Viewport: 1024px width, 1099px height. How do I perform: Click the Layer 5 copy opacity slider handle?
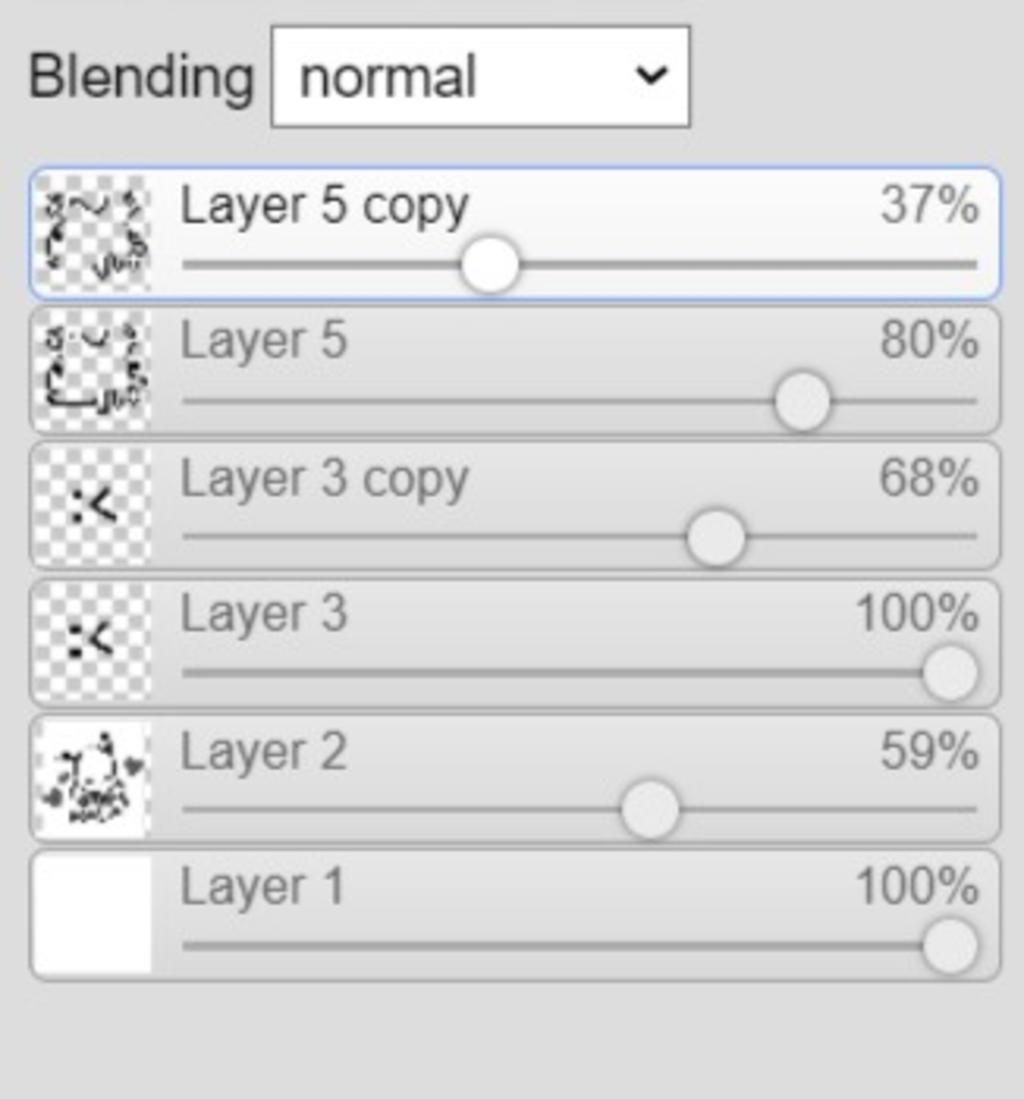tap(490, 265)
